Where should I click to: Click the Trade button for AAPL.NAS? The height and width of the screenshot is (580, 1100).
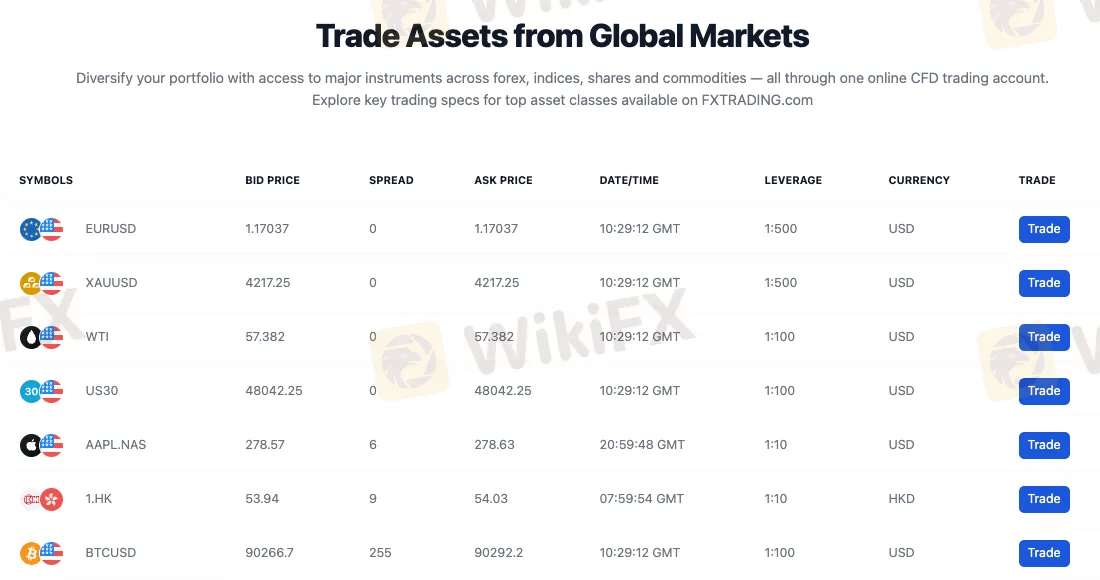coord(1044,445)
